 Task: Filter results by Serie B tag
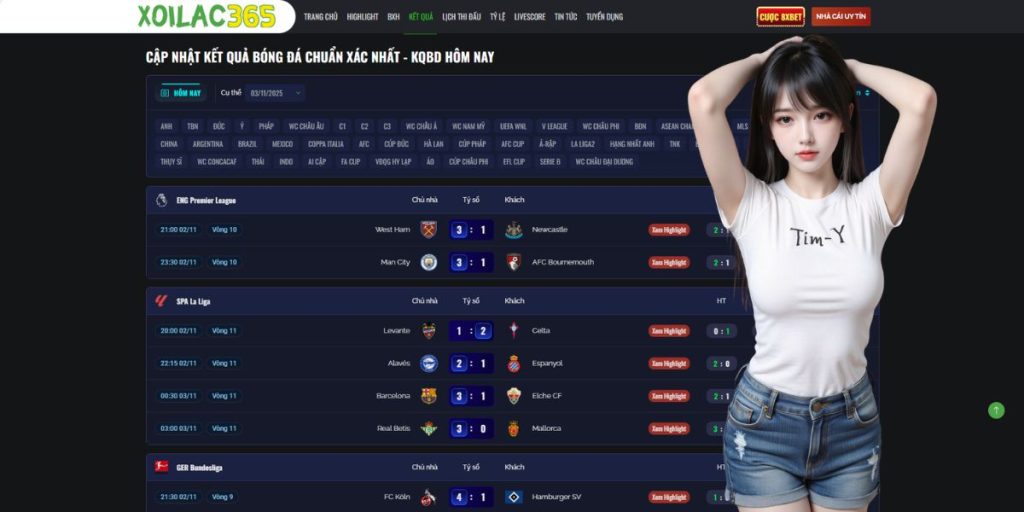click(550, 161)
